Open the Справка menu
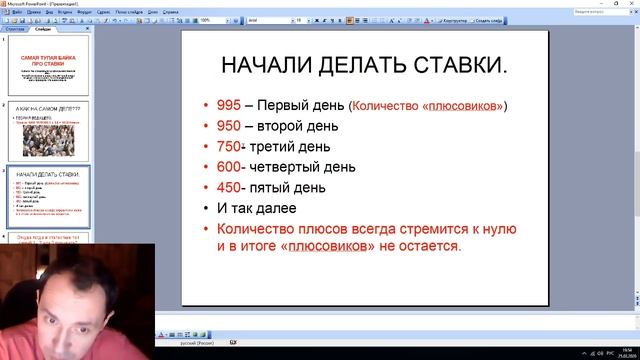The image size is (640, 360). 171,12
